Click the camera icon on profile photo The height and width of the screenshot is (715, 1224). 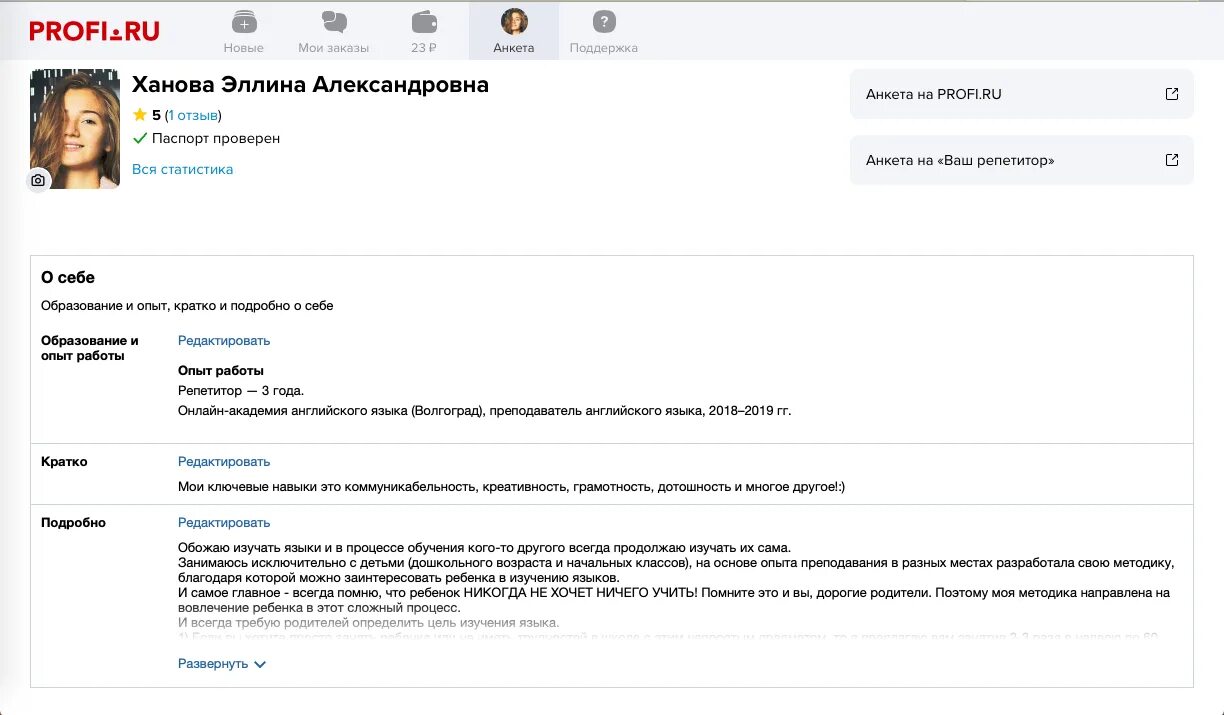[x=38, y=180]
